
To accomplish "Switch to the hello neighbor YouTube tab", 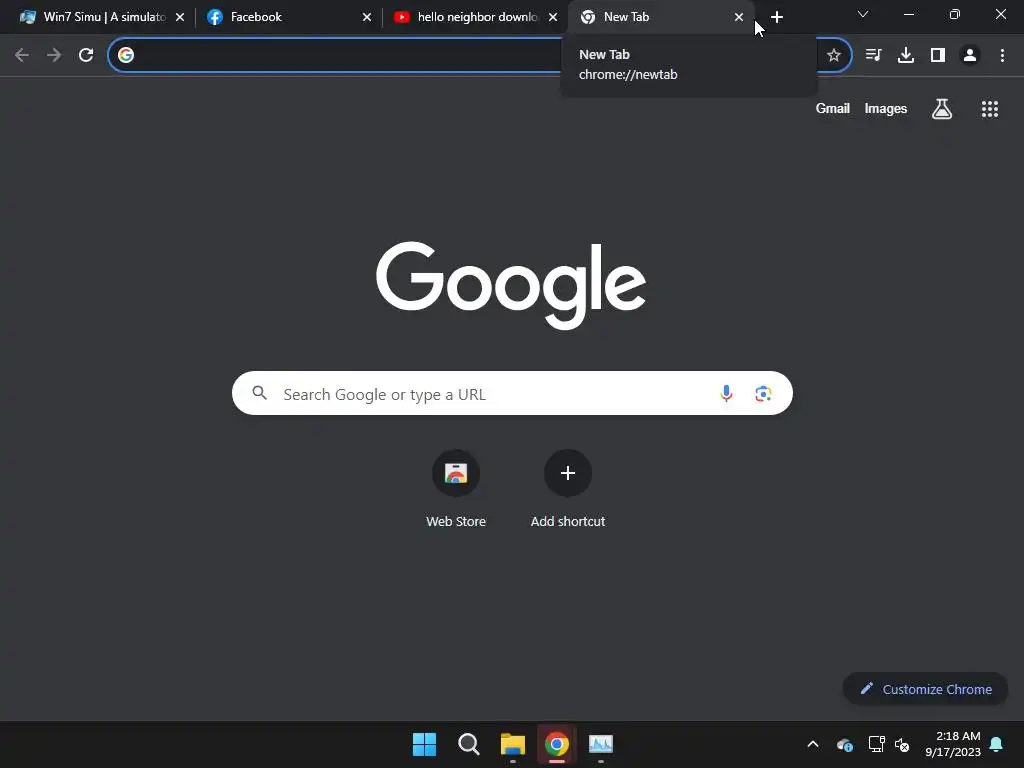I will click(x=475, y=17).
